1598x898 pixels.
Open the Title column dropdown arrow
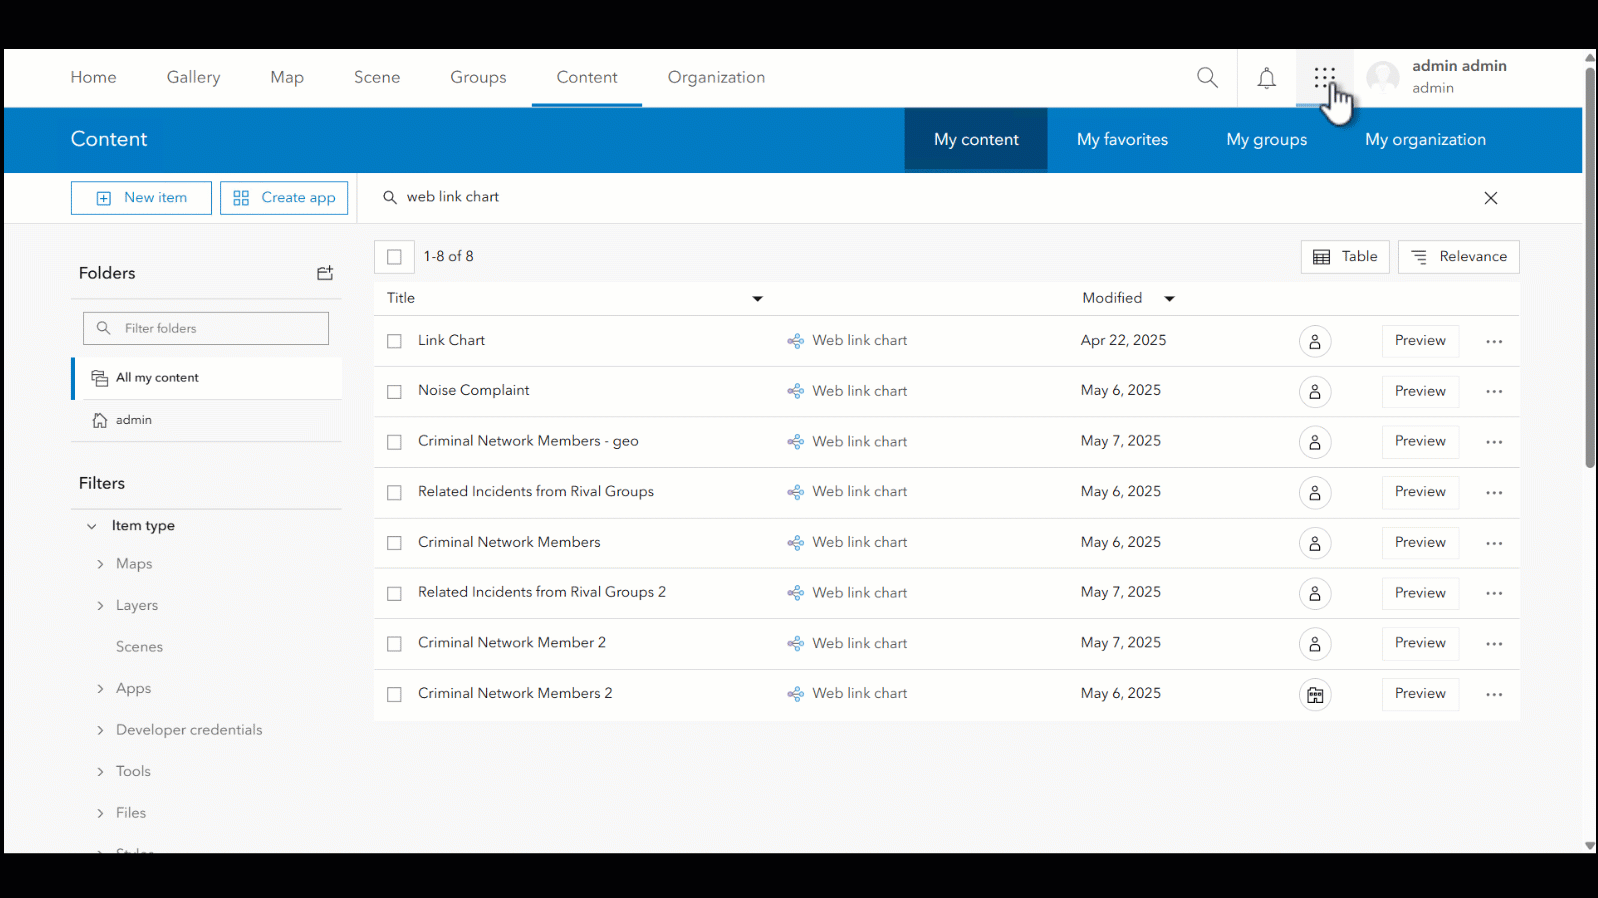[x=757, y=299]
